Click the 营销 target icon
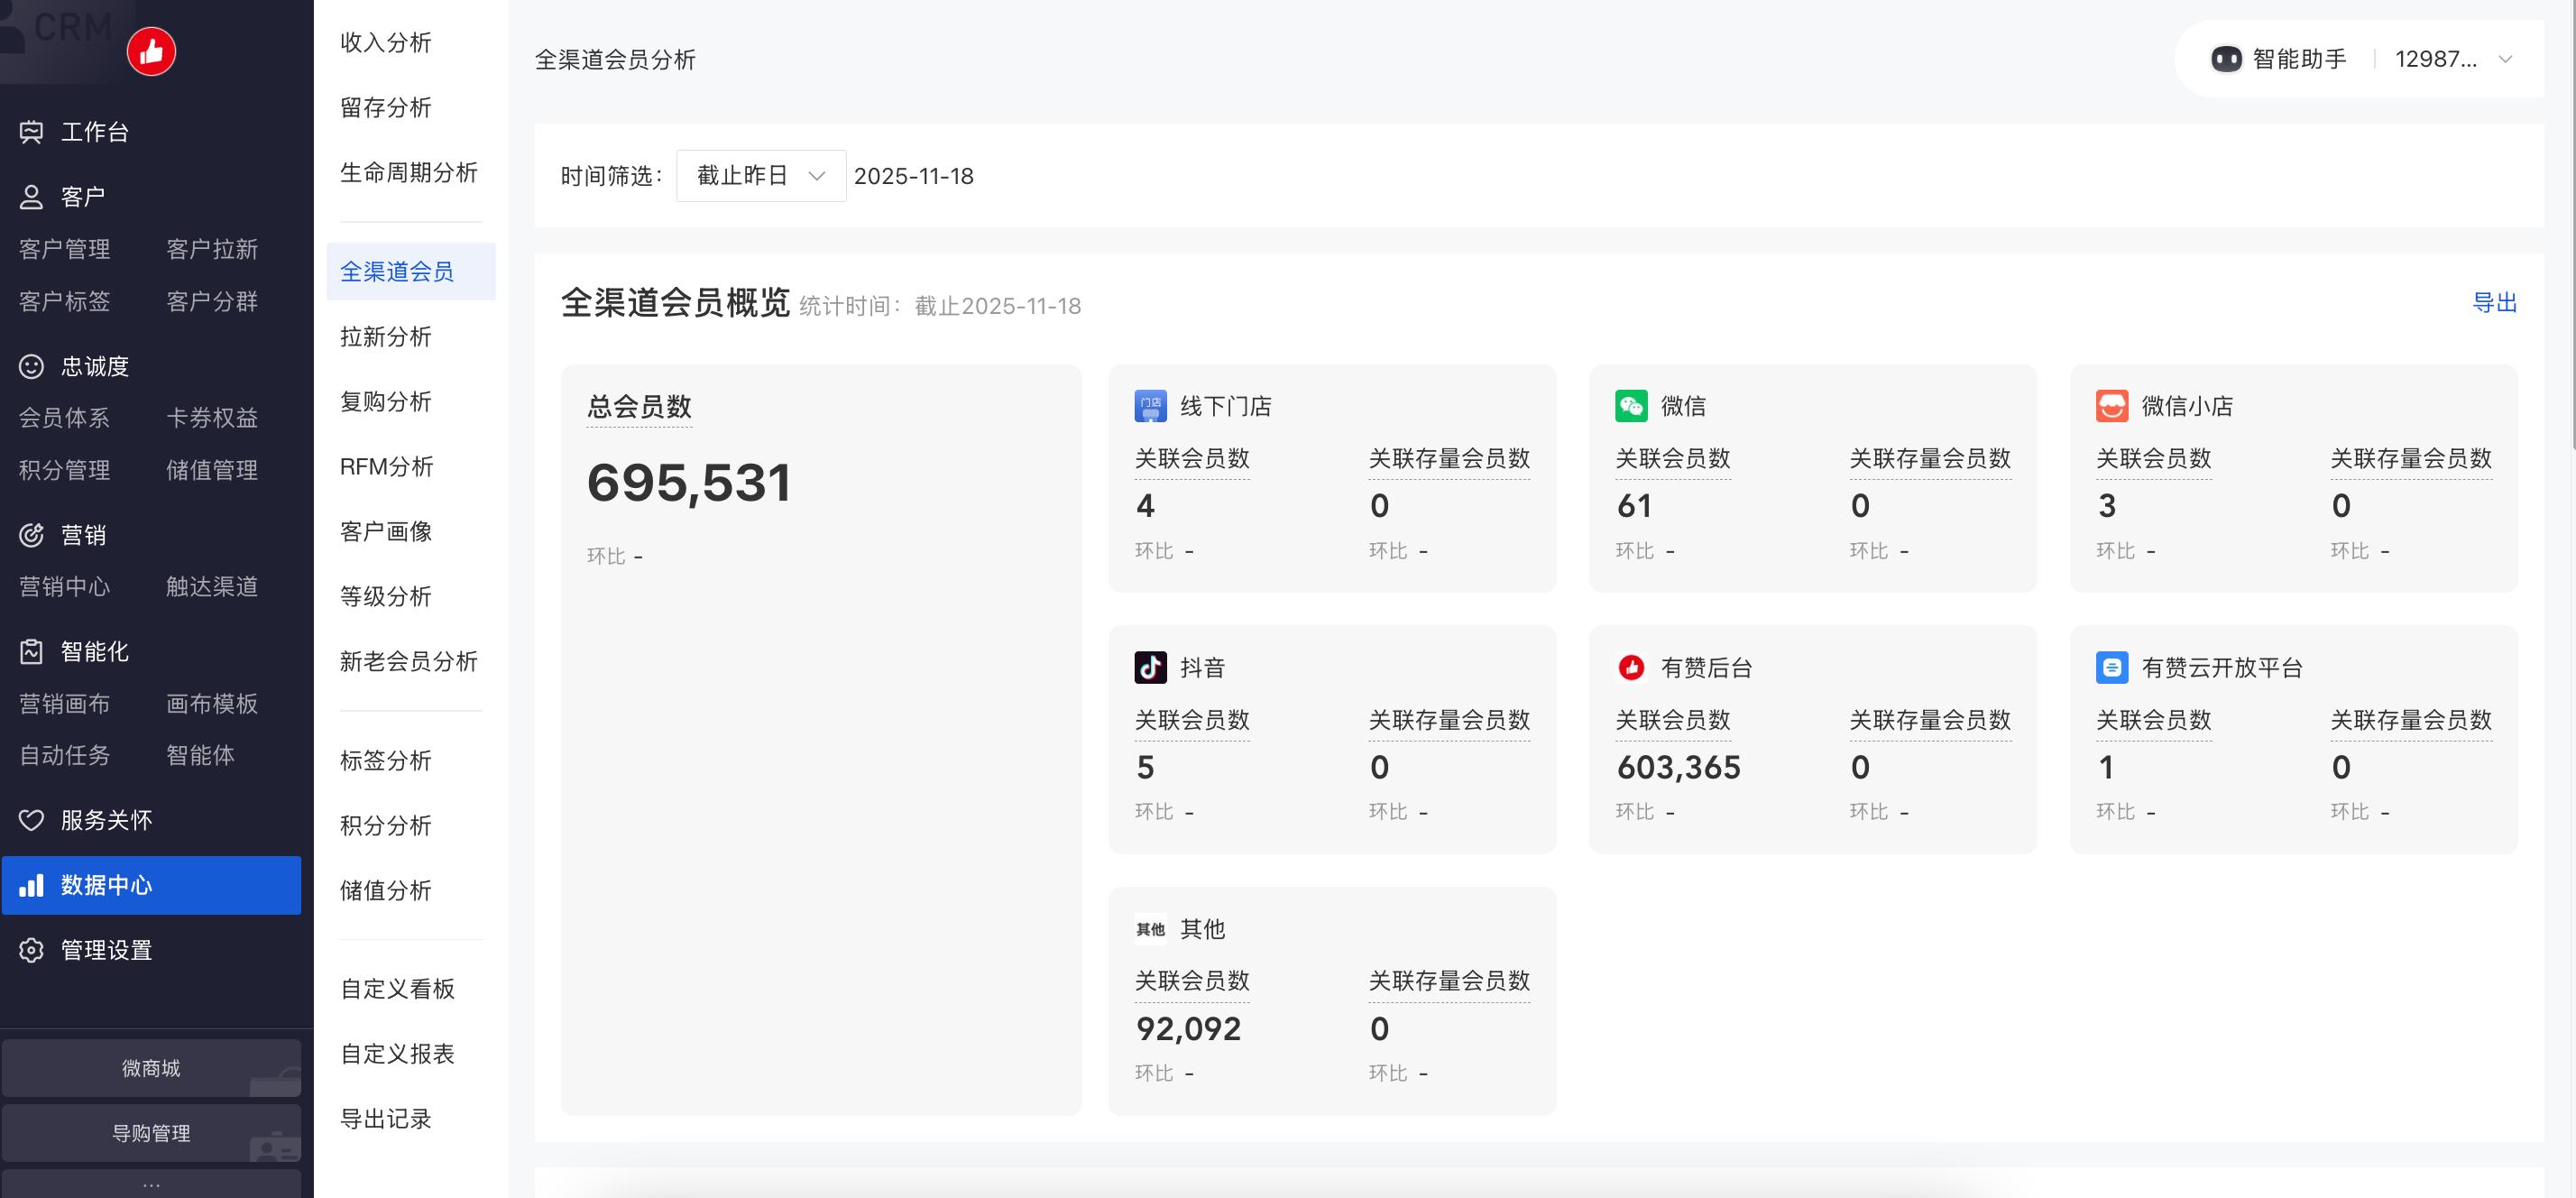 point(31,535)
